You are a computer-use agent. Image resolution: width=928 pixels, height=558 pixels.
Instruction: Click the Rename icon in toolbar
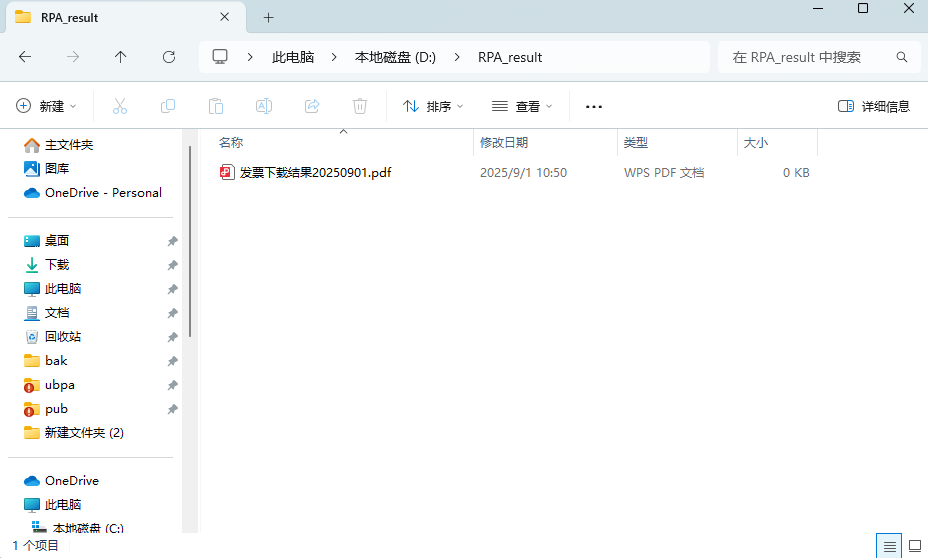[264, 106]
